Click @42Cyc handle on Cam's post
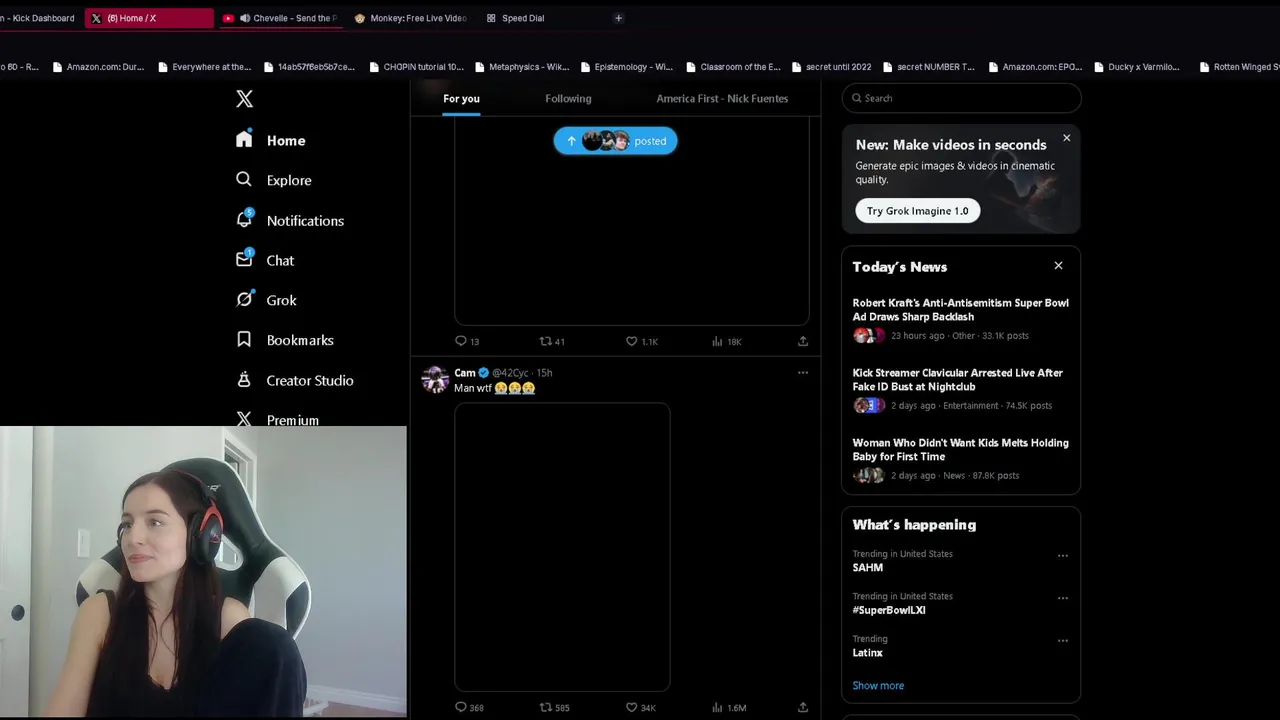Screen dimensions: 1280x720 point(510,372)
